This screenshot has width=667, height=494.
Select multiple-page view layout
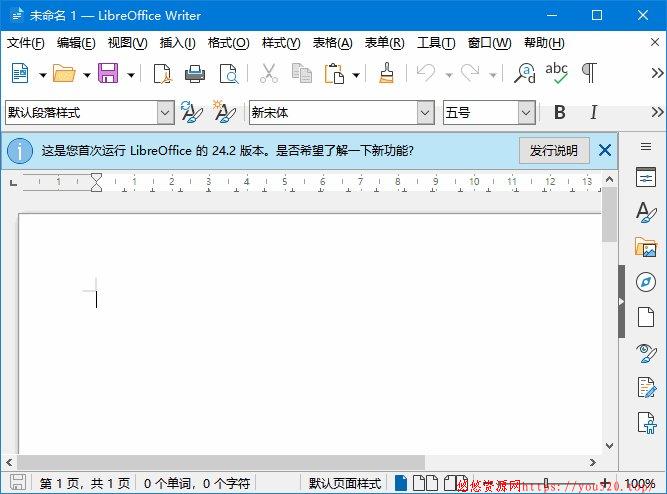click(425, 483)
